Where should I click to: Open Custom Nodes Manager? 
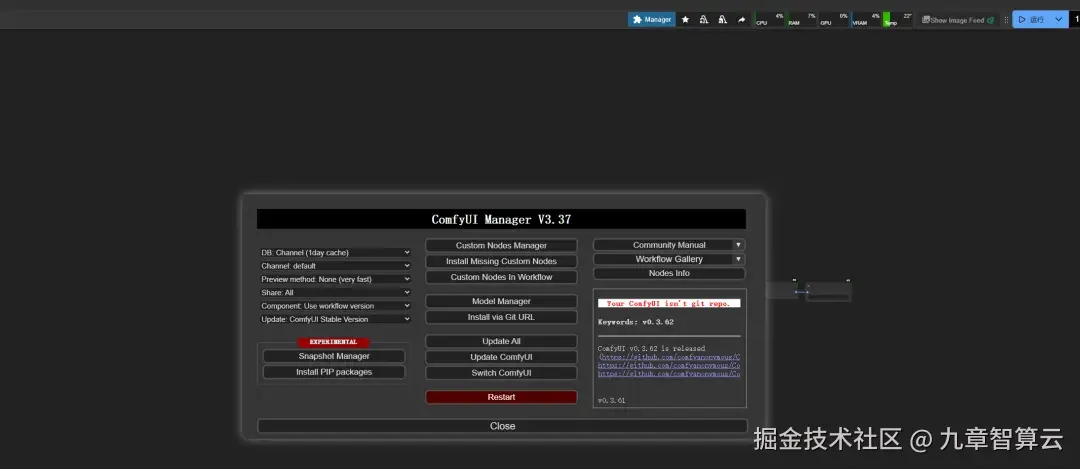(501, 245)
